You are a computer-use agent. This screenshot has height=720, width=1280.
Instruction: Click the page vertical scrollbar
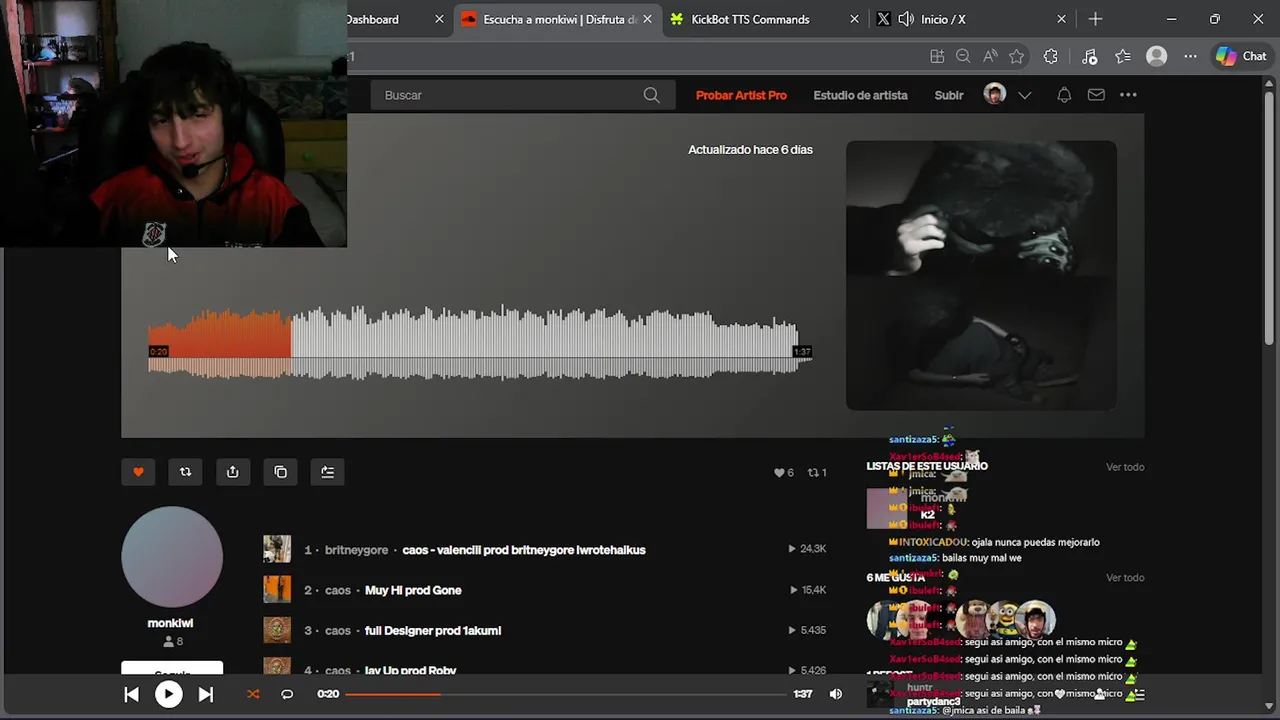point(1271,220)
